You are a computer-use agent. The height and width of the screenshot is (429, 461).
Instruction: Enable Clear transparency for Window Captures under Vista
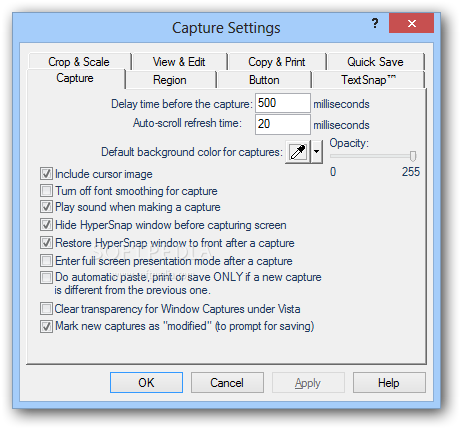coord(46,309)
